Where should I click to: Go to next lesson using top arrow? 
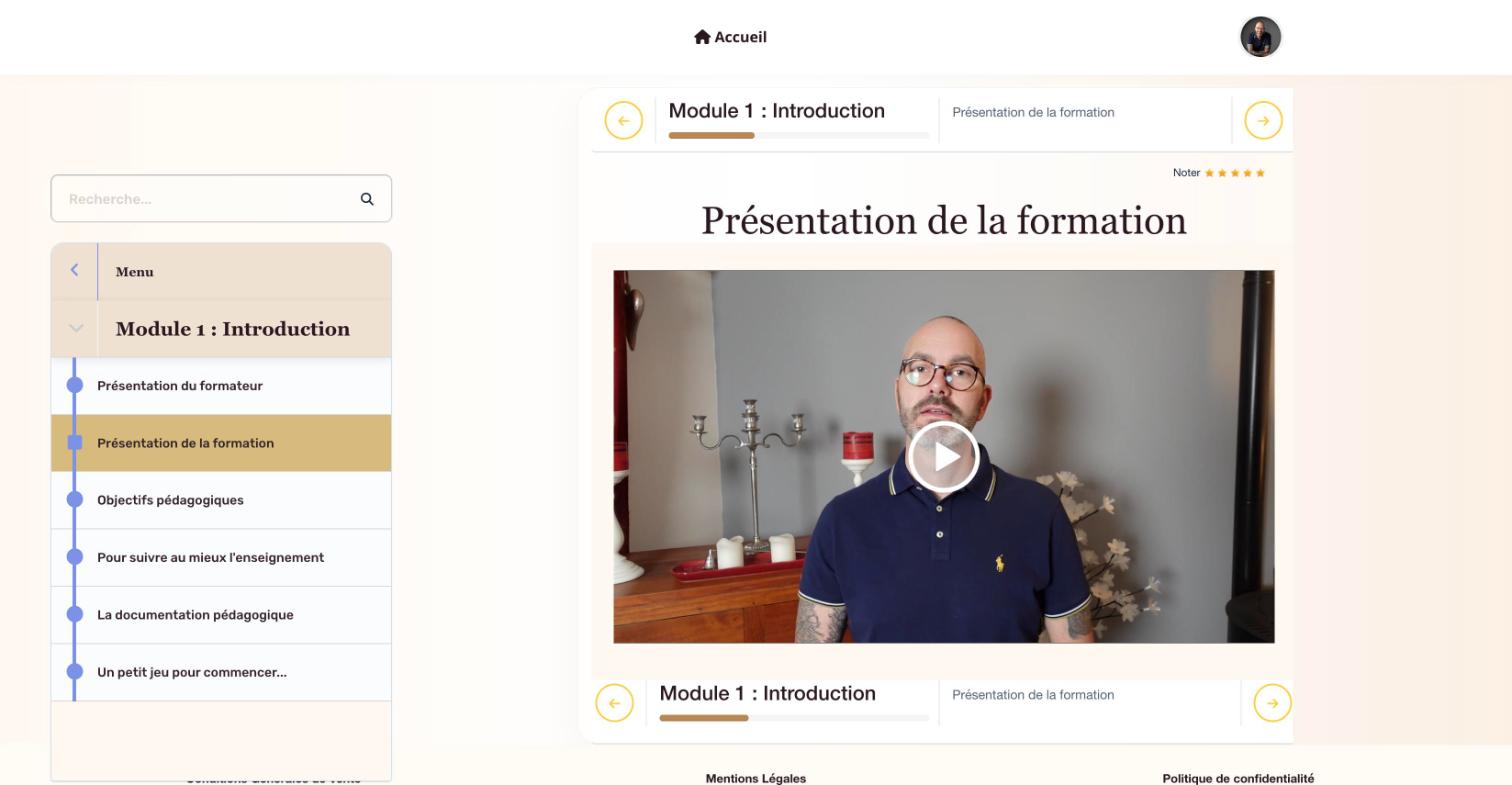(1263, 121)
